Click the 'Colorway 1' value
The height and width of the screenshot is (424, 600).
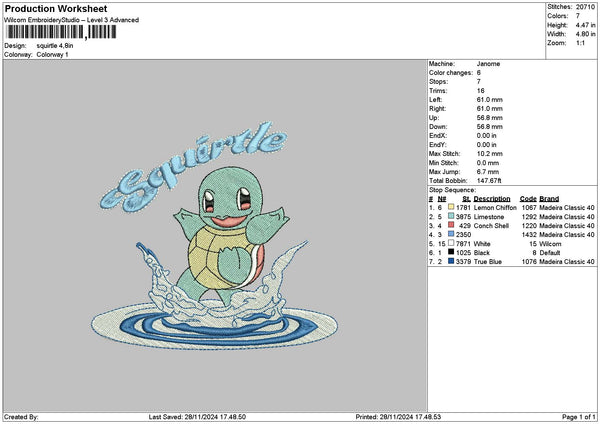(52, 55)
